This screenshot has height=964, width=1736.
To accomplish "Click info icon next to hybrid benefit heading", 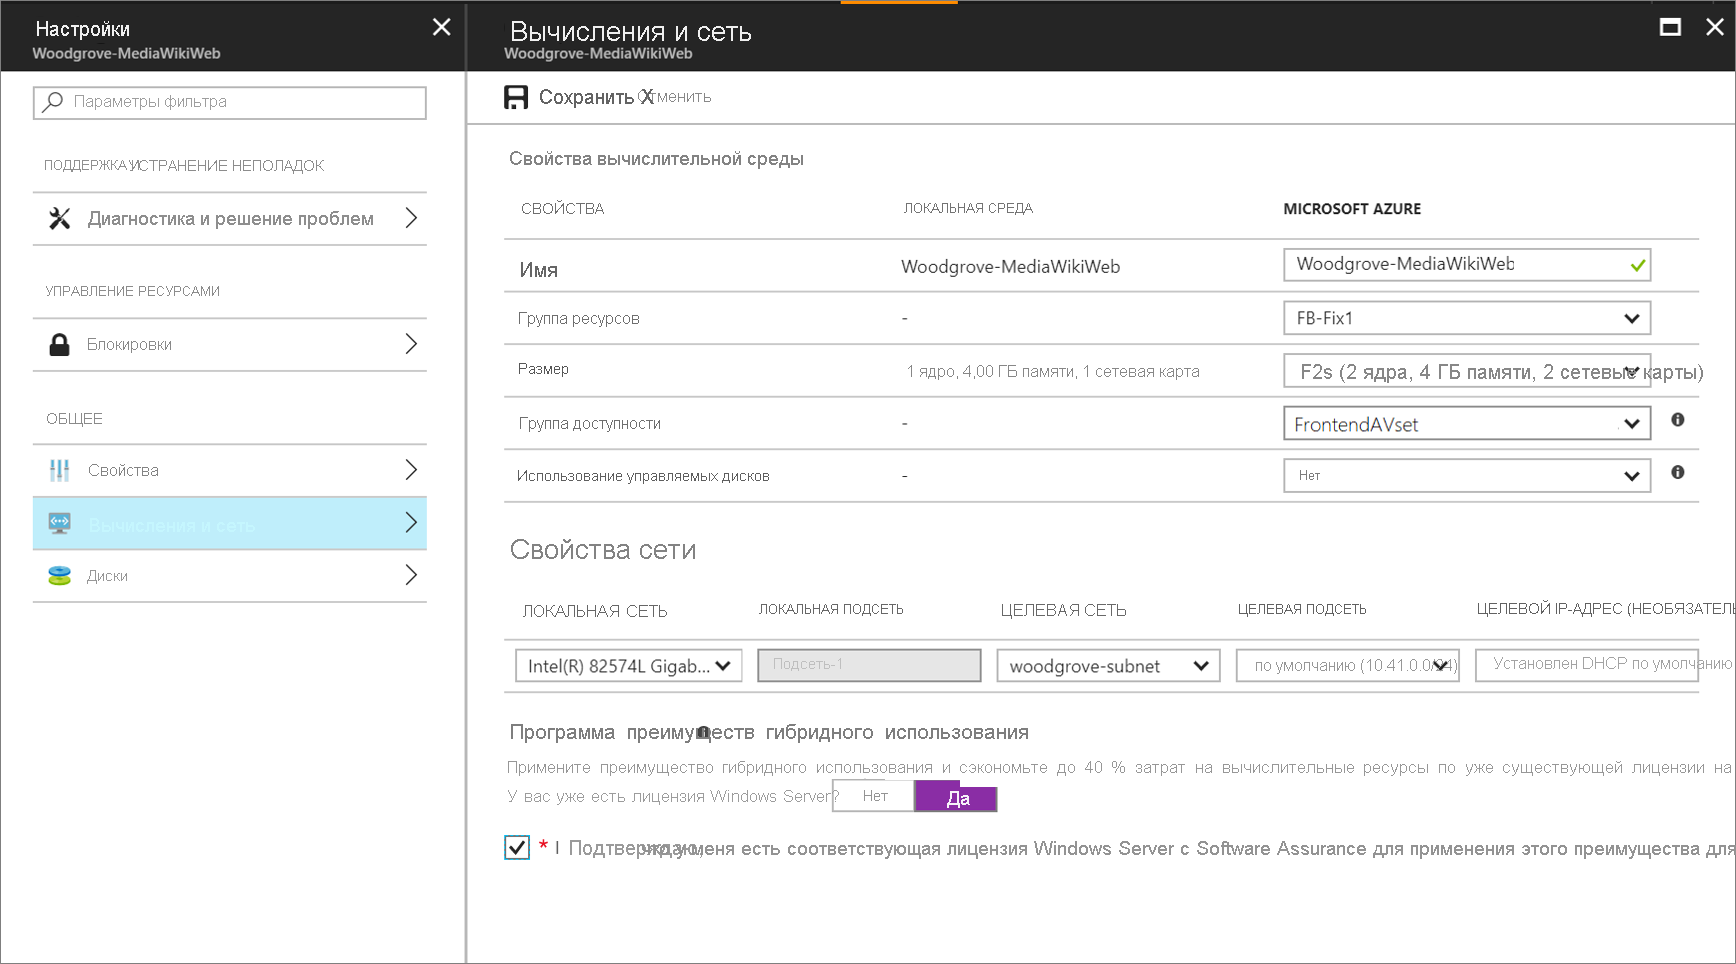I will point(703,733).
